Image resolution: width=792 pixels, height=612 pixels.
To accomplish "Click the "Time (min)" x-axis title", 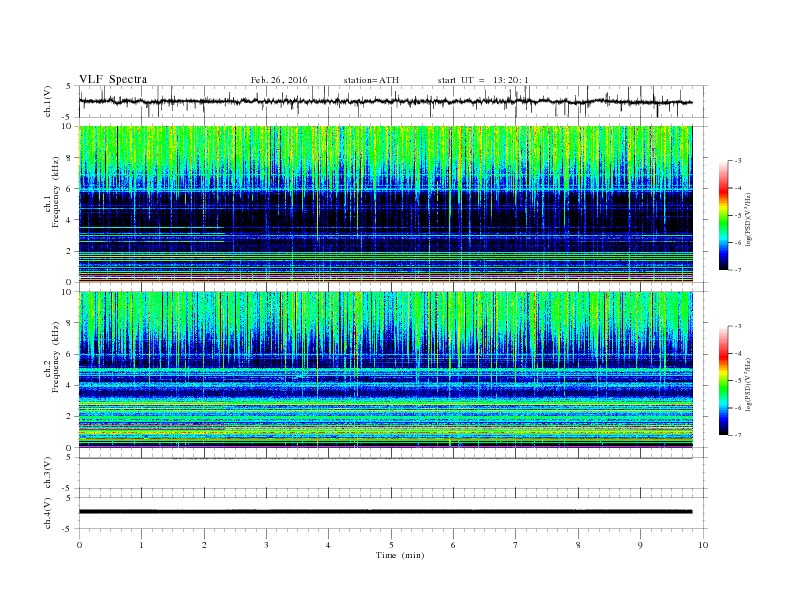I will point(400,555).
